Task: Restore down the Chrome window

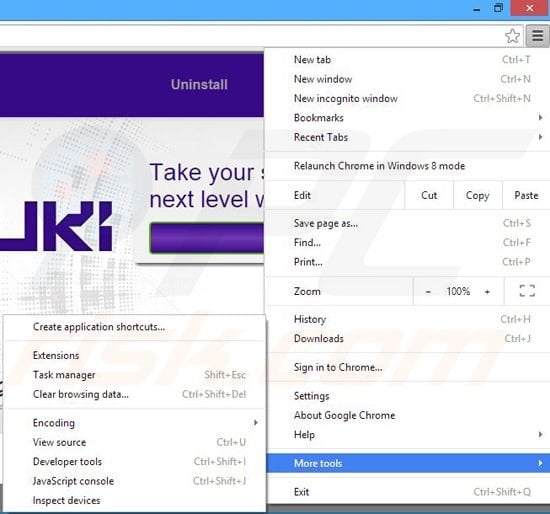Action: [498, 8]
